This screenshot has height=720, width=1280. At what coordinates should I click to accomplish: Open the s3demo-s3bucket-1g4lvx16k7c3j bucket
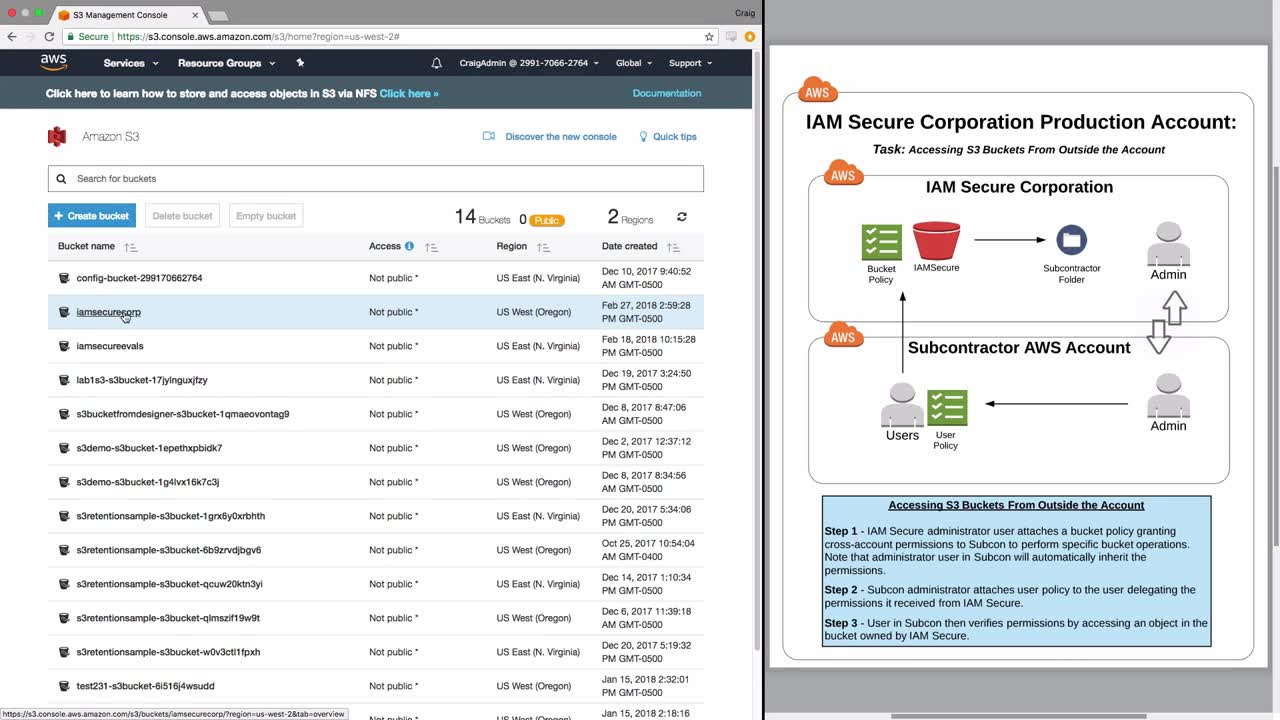tap(148, 482)
